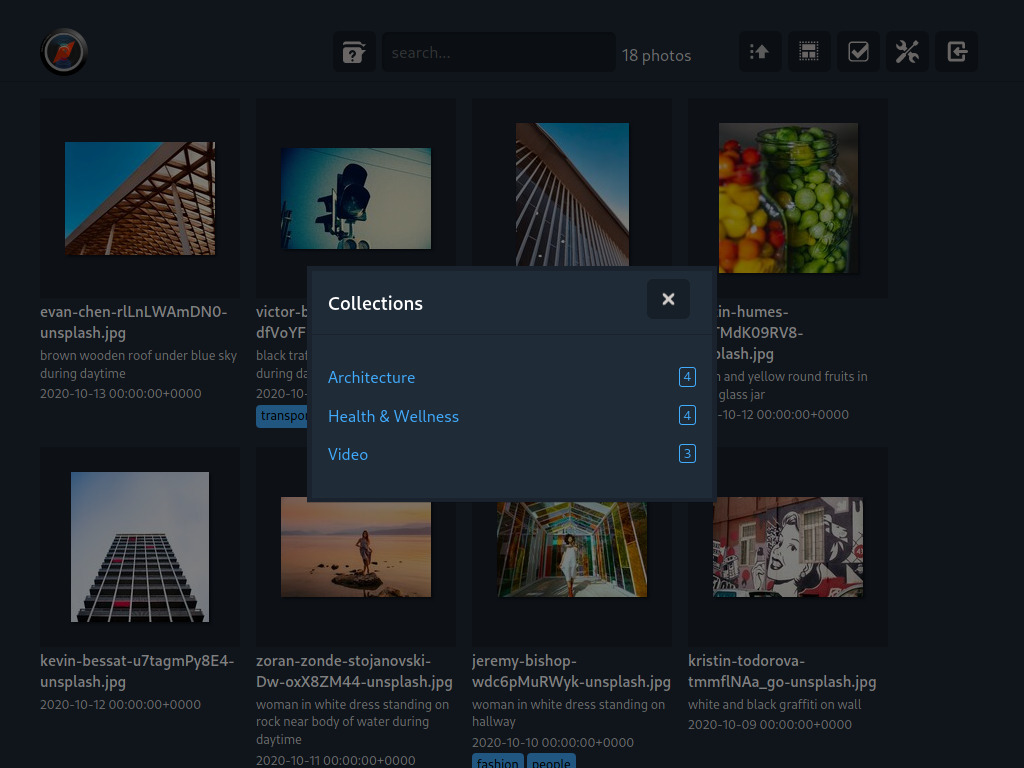Click date '2020-10-09 00:00:00+0000'

click(770, 725)
